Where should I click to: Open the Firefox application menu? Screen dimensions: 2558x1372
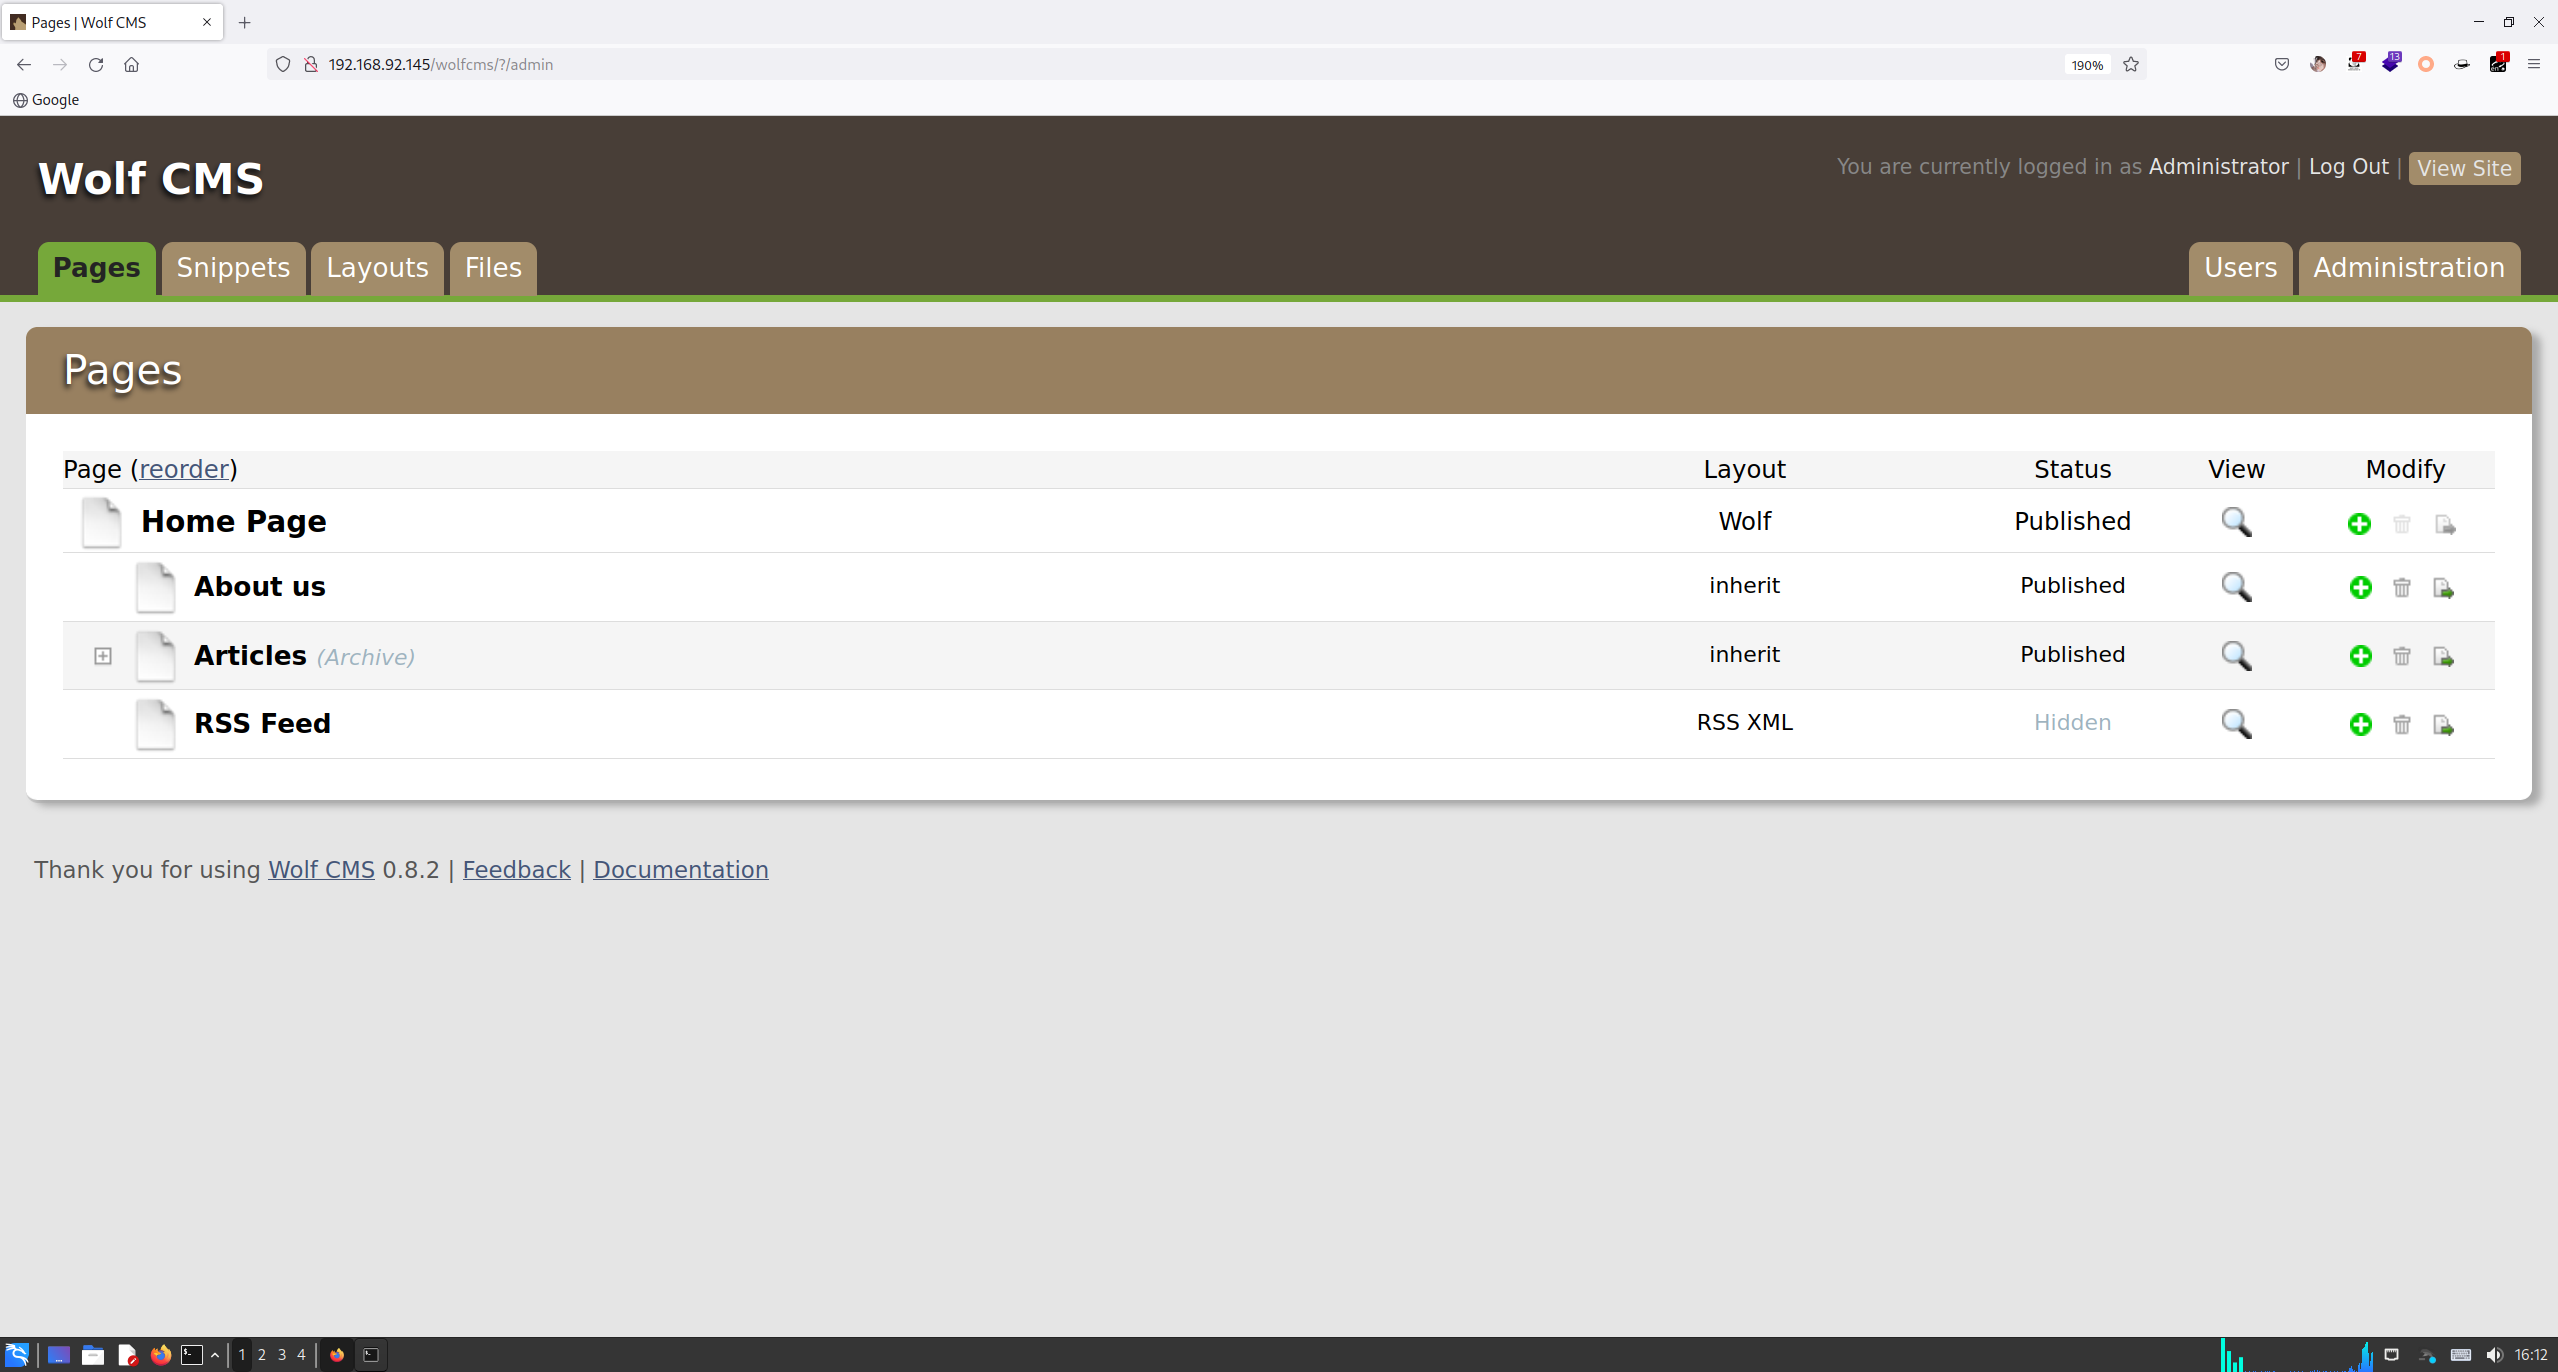(2533, 64)
